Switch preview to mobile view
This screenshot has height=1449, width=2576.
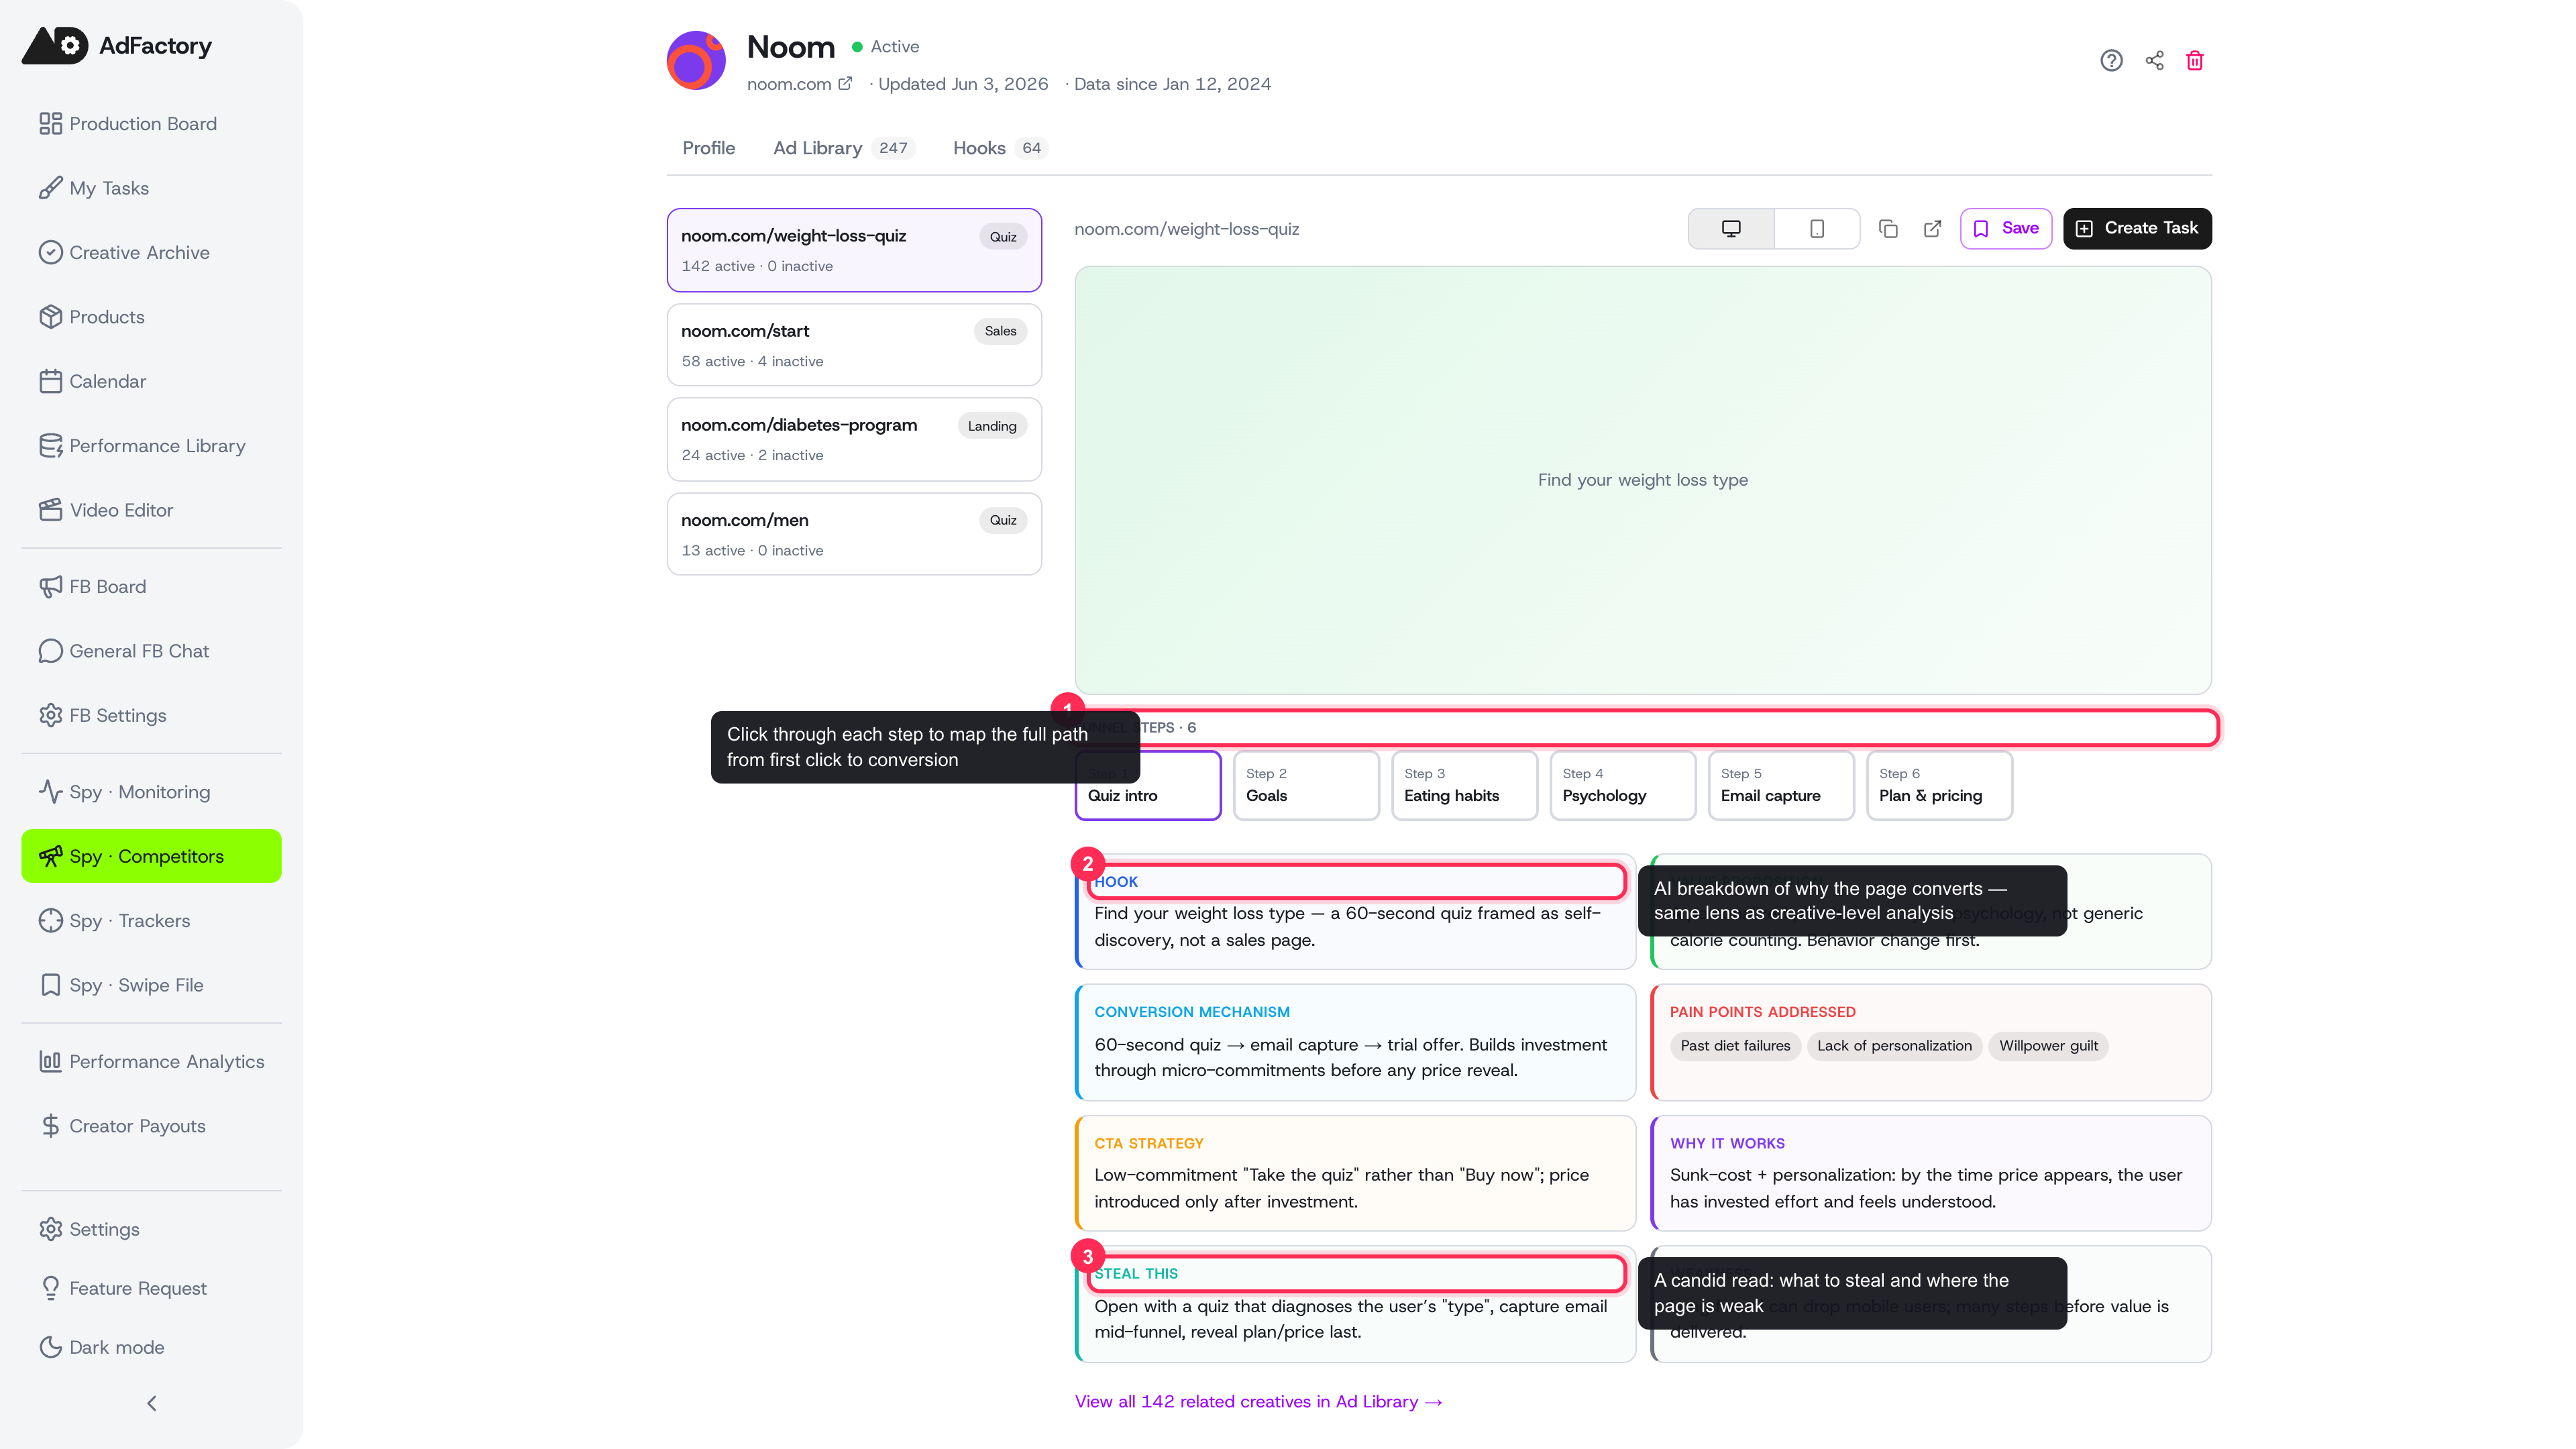pyautogui.click(x=1817, y=229)
